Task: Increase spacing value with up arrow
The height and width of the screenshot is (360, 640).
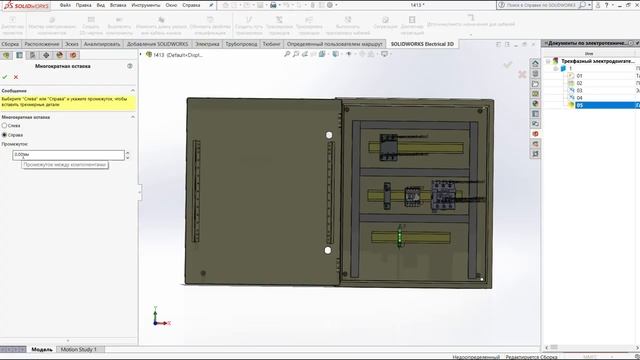Action: point(128,153)
